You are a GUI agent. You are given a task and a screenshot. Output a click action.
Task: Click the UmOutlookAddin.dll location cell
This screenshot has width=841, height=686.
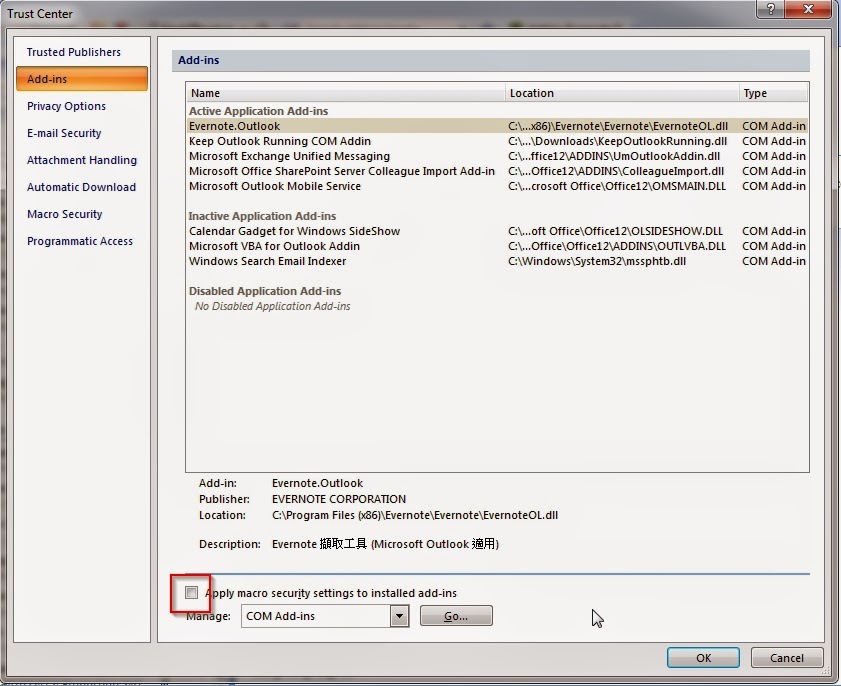tap(614, 156)
